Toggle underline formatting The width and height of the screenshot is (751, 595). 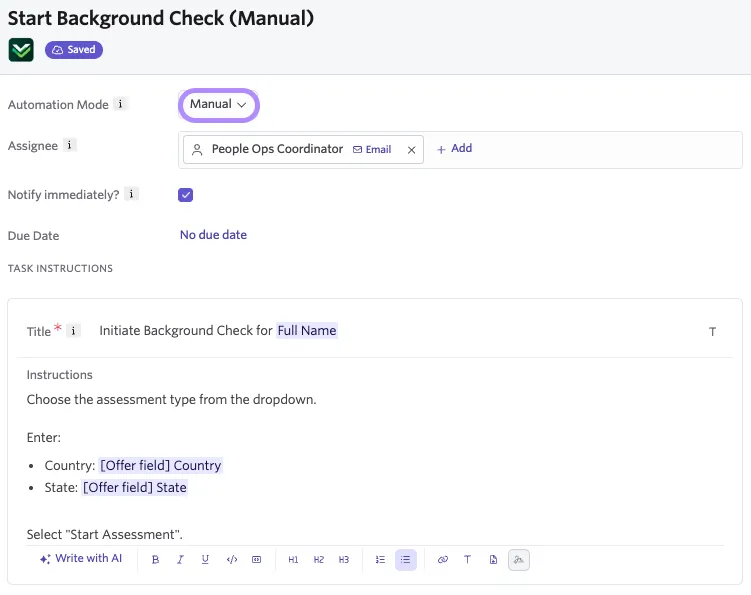pyautogui.click(x=205, y=560)
